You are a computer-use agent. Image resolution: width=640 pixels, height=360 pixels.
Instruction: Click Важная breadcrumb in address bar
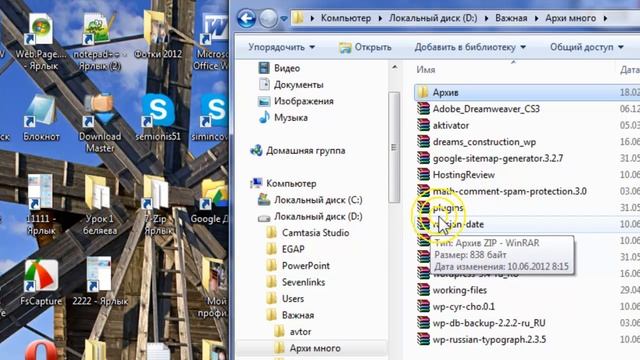[511, 18]
